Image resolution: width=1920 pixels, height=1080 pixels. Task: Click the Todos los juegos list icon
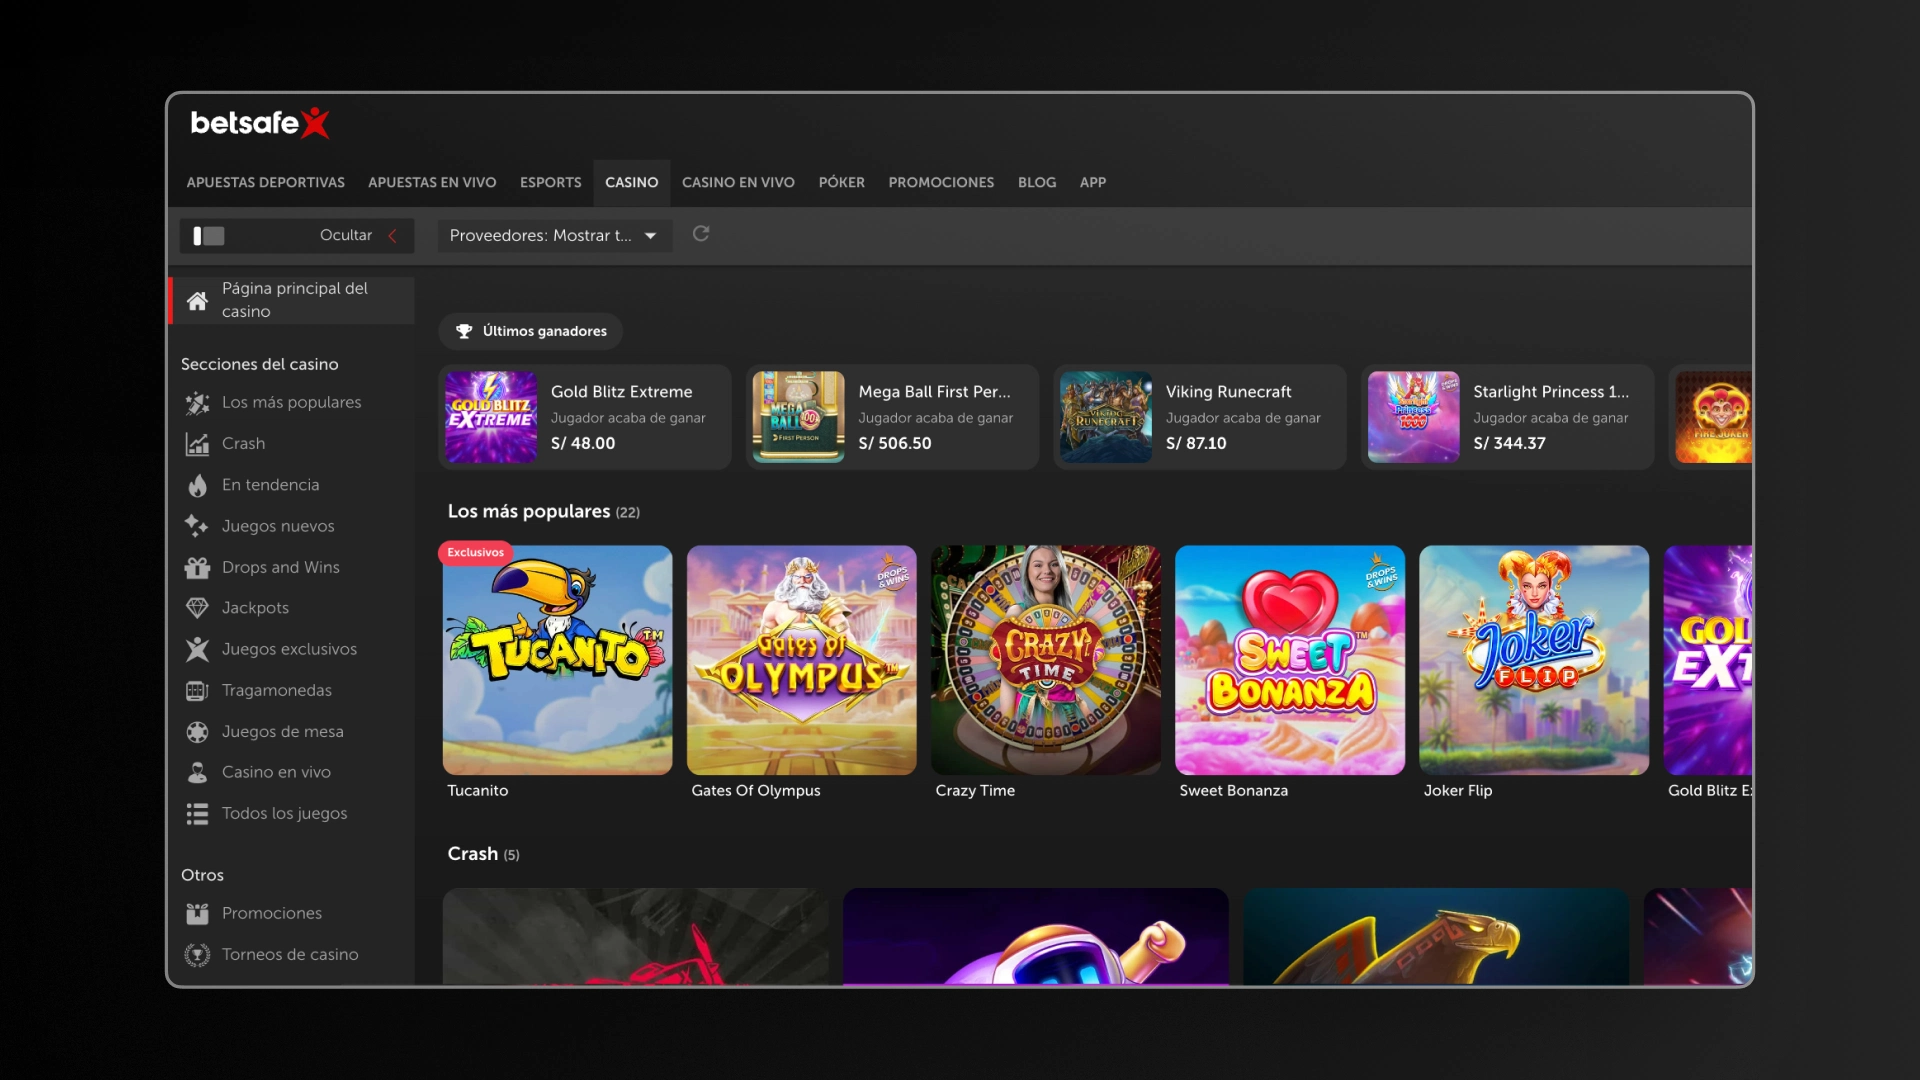tap(197, 814)
